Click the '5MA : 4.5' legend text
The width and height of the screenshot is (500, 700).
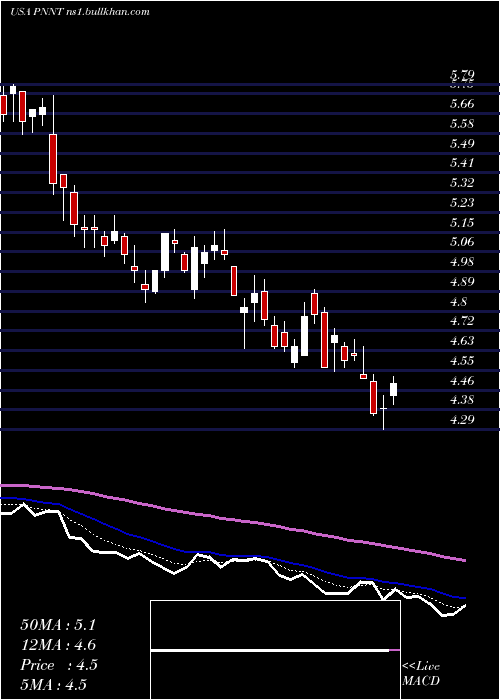(54, 684)
